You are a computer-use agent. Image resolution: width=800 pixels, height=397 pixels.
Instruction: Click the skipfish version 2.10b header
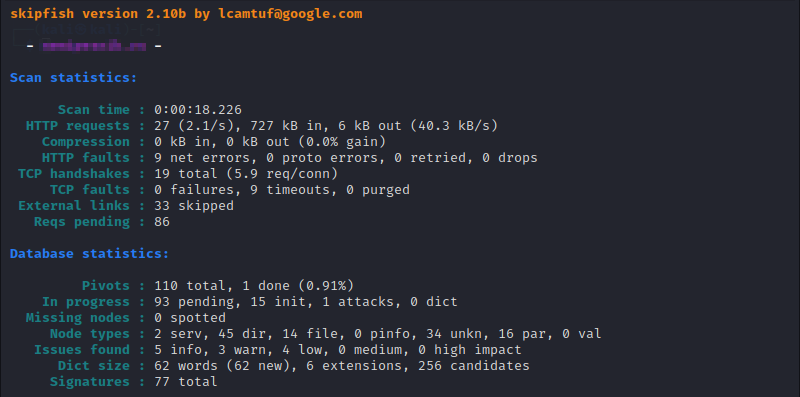[x=98, y=14]
